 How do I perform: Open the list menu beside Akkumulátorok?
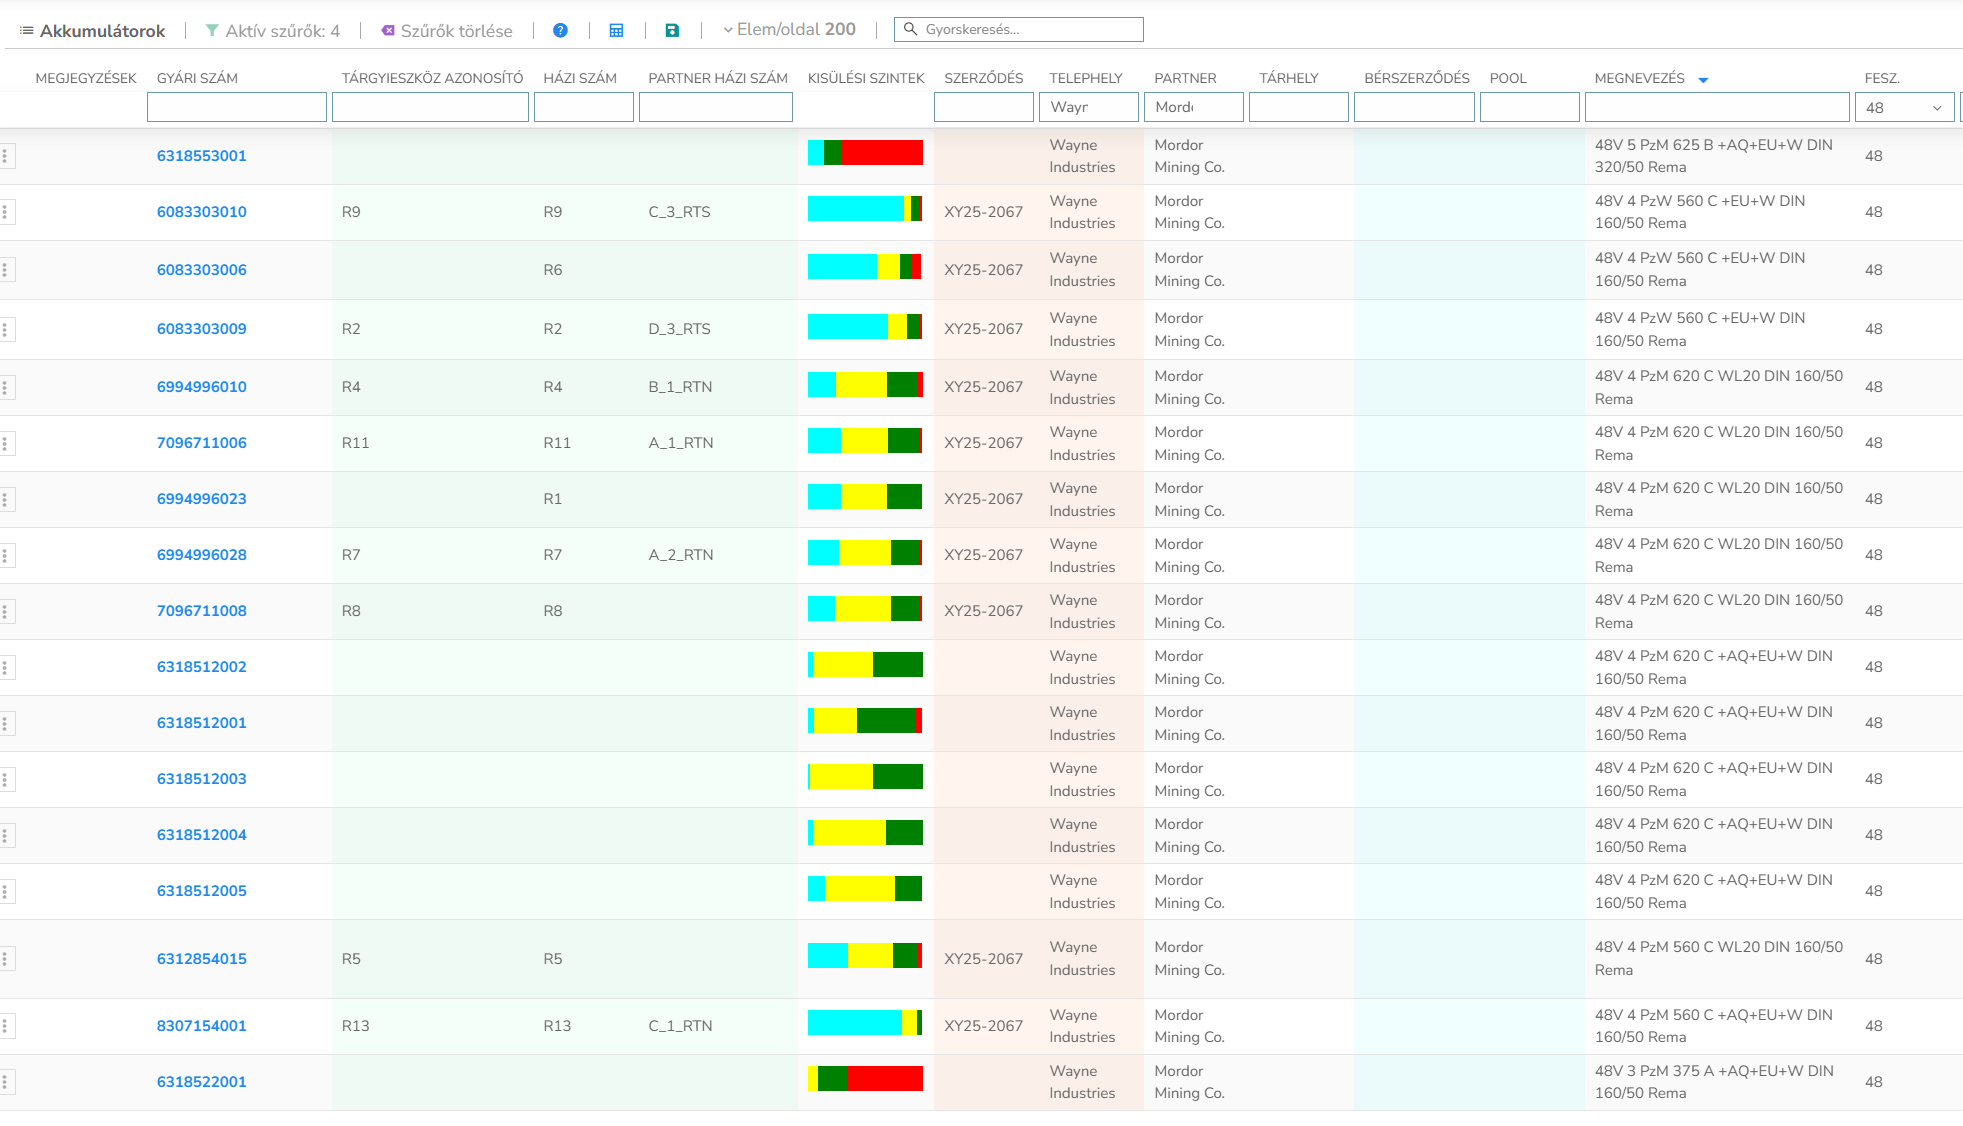[x=26, y=29]
